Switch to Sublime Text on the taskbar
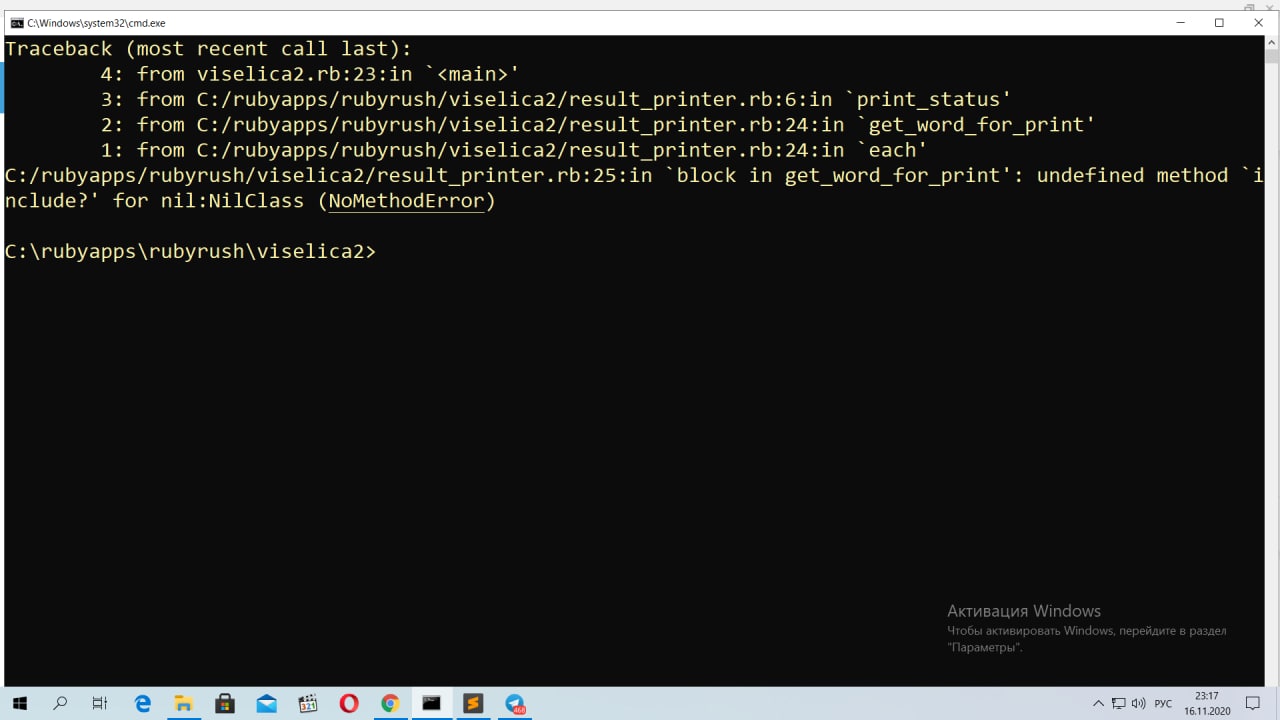Viewport: 1280px width, 720px height. [473, 703]
